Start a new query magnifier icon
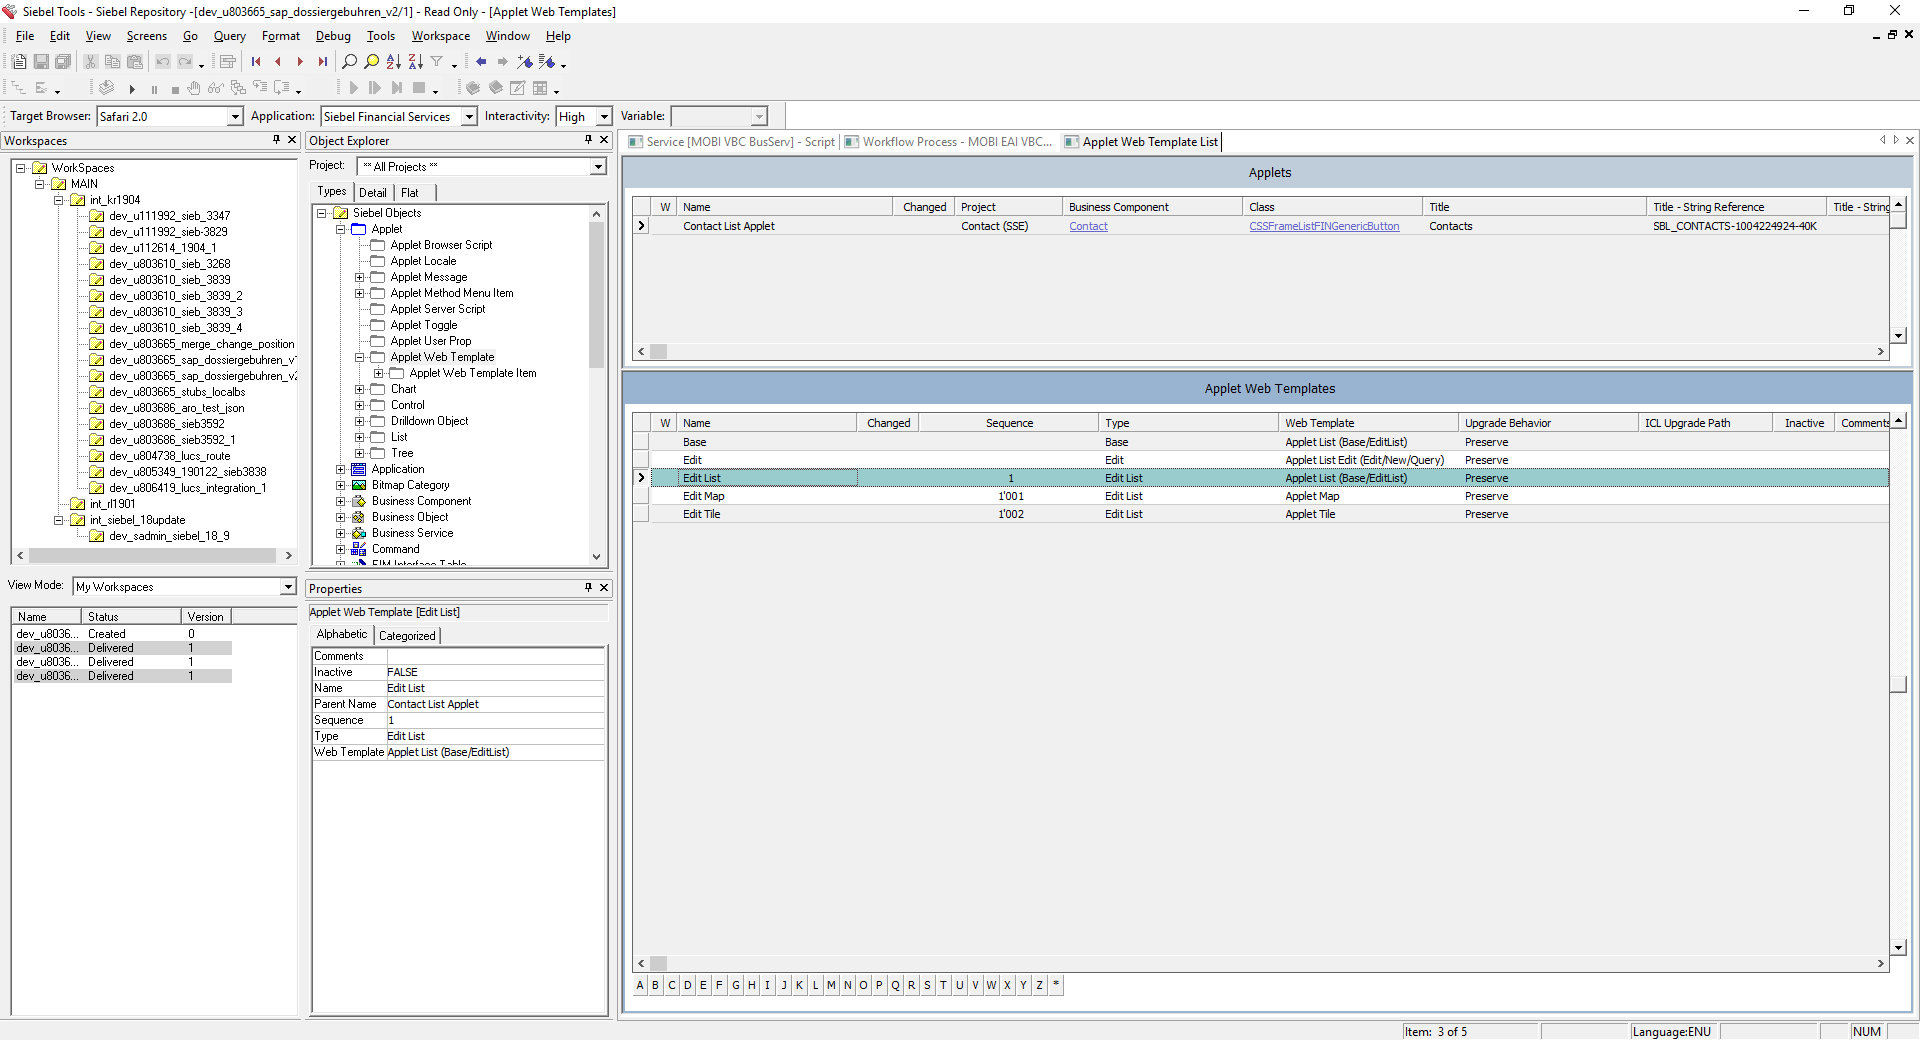This screenshot has width=1920, height=1040. pyautogui.click(x=349, y=62)
